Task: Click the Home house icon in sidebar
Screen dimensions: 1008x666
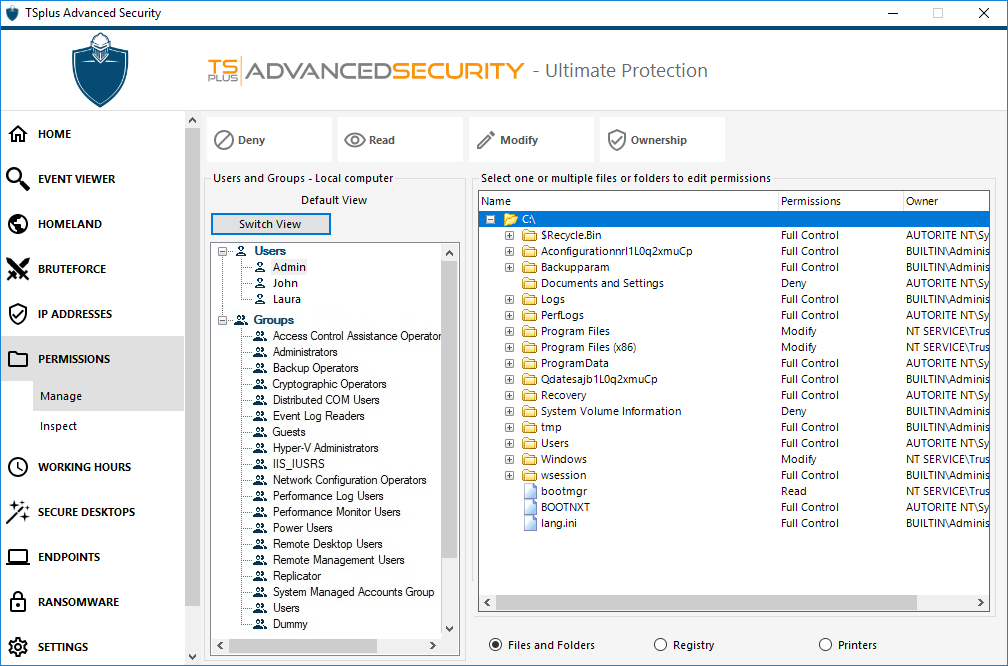Action: pyautogui.click(x=18, y=134)
